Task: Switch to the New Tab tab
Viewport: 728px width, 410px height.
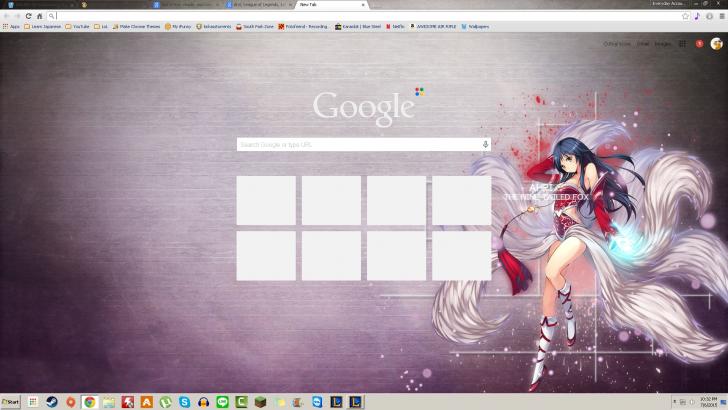Action: [331, 5]
